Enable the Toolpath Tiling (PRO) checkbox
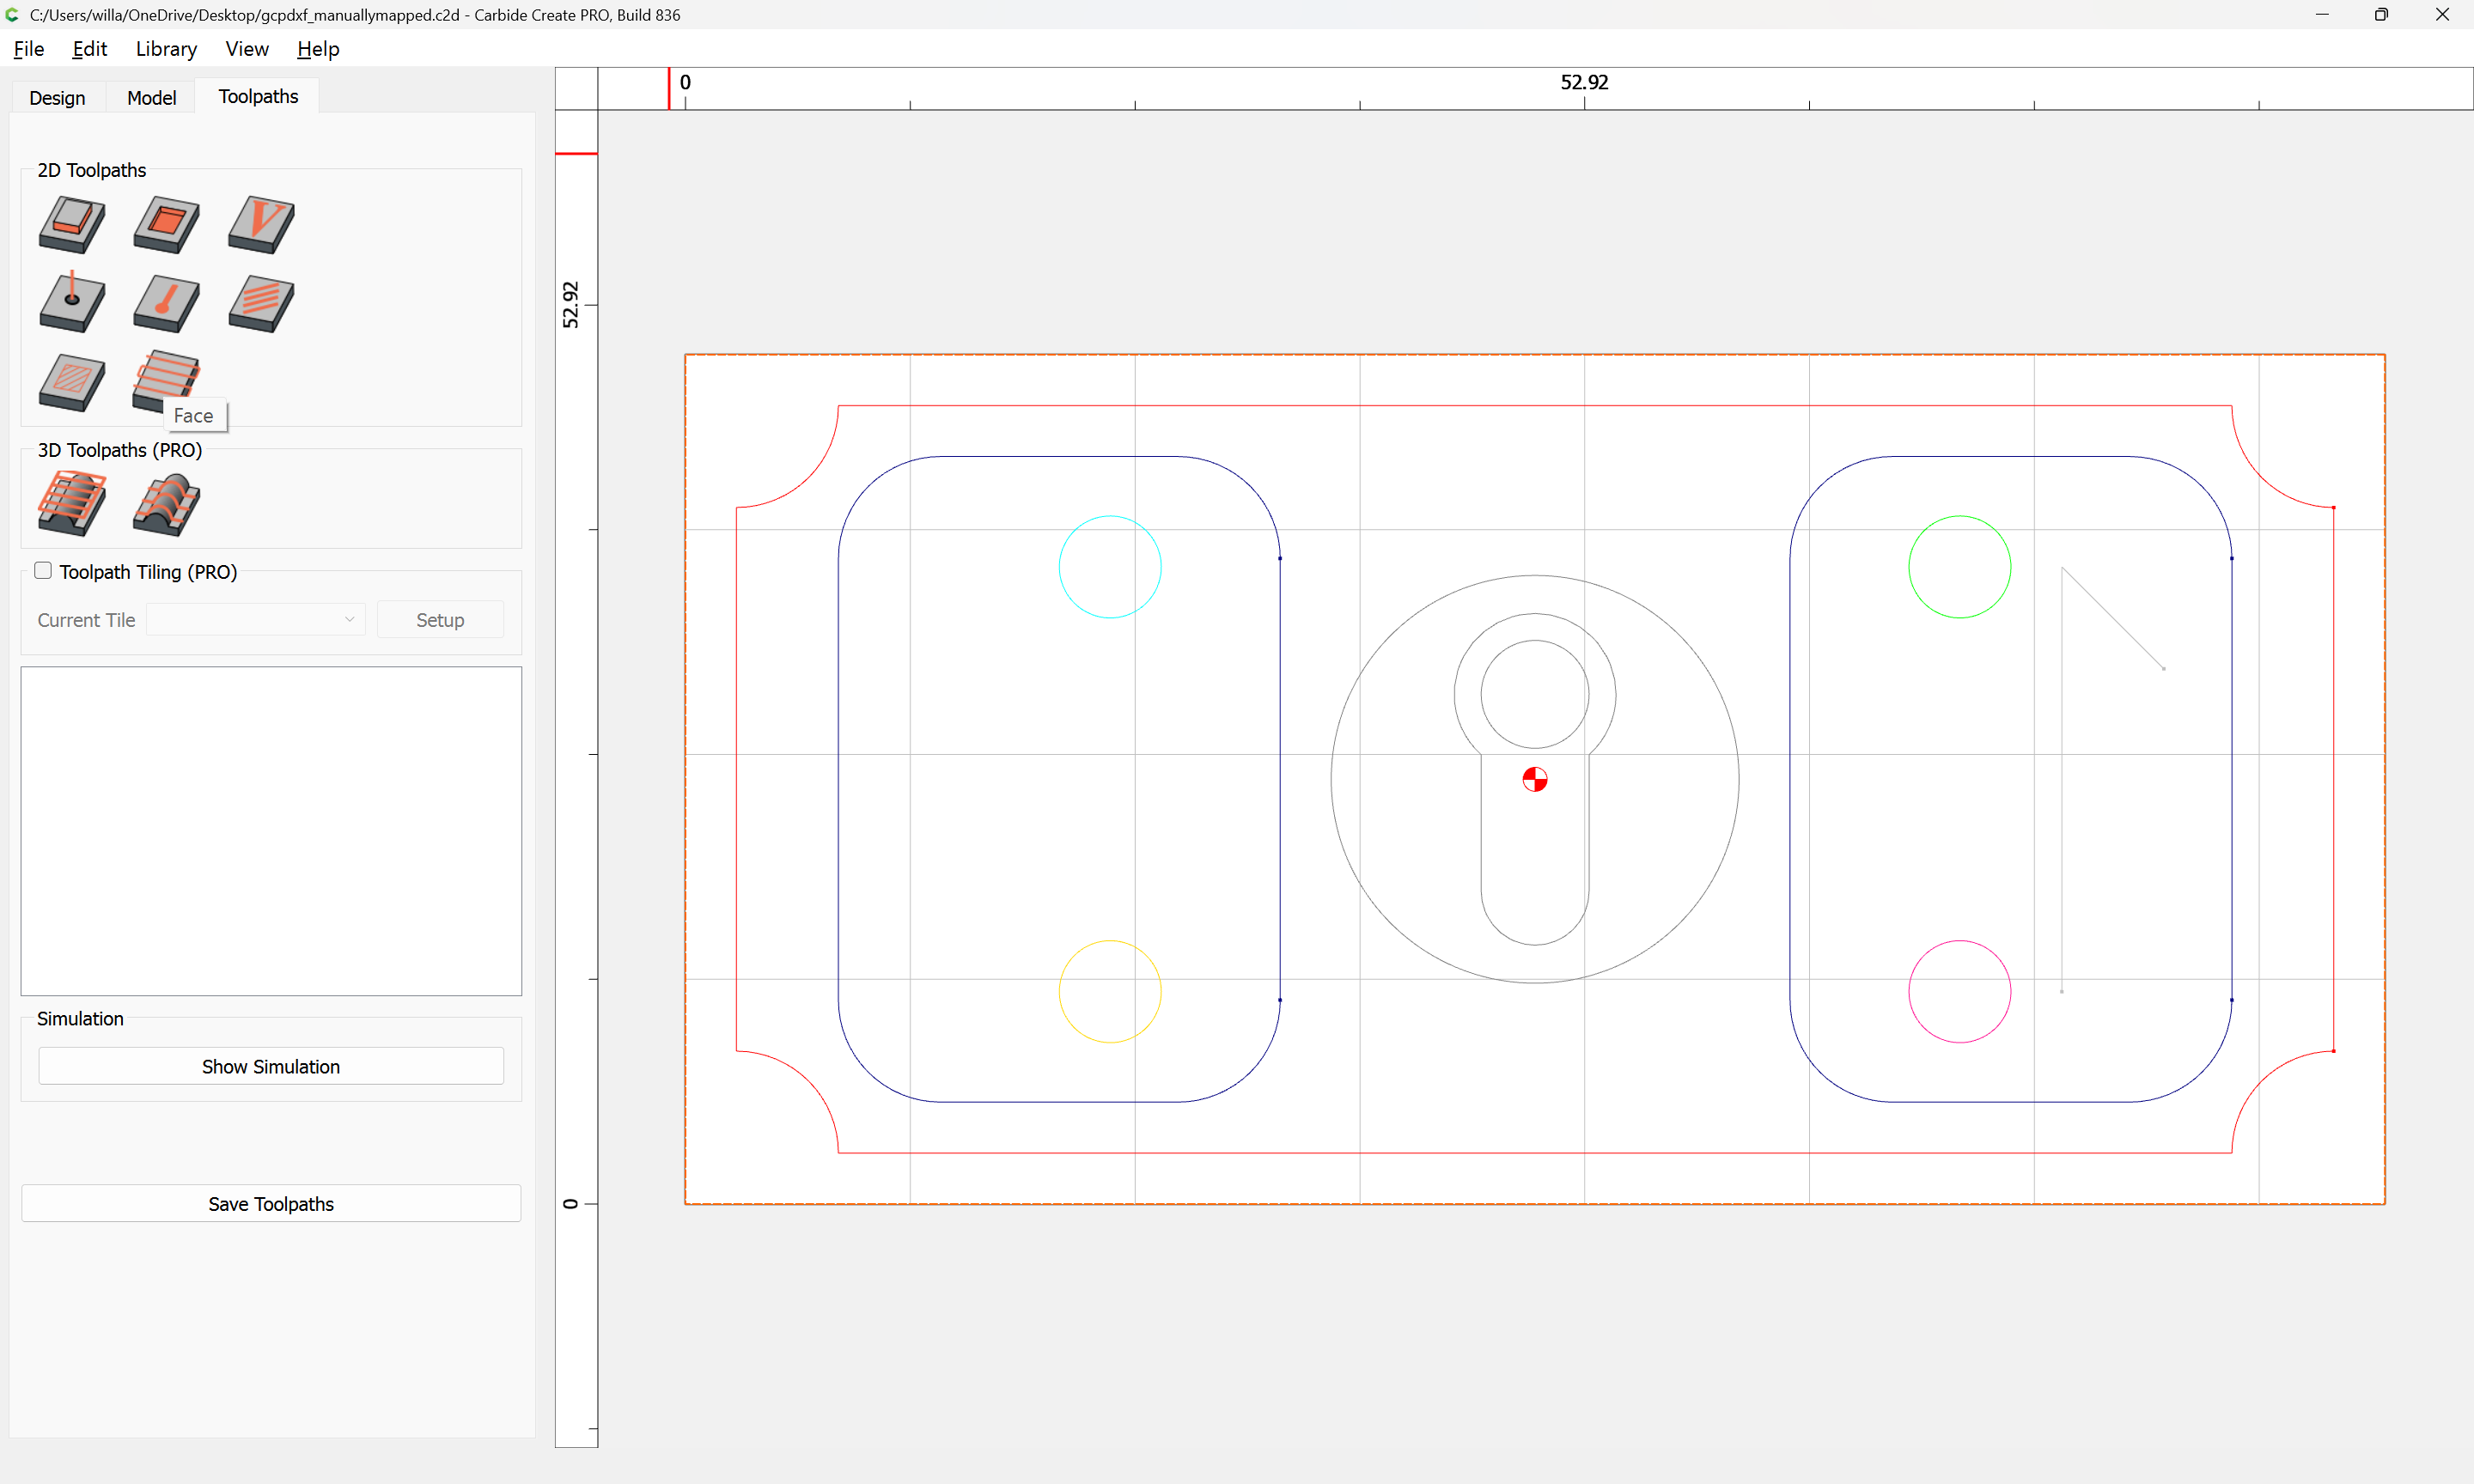The width and height of the screenshot is (2474, 1484). point(43,571)
